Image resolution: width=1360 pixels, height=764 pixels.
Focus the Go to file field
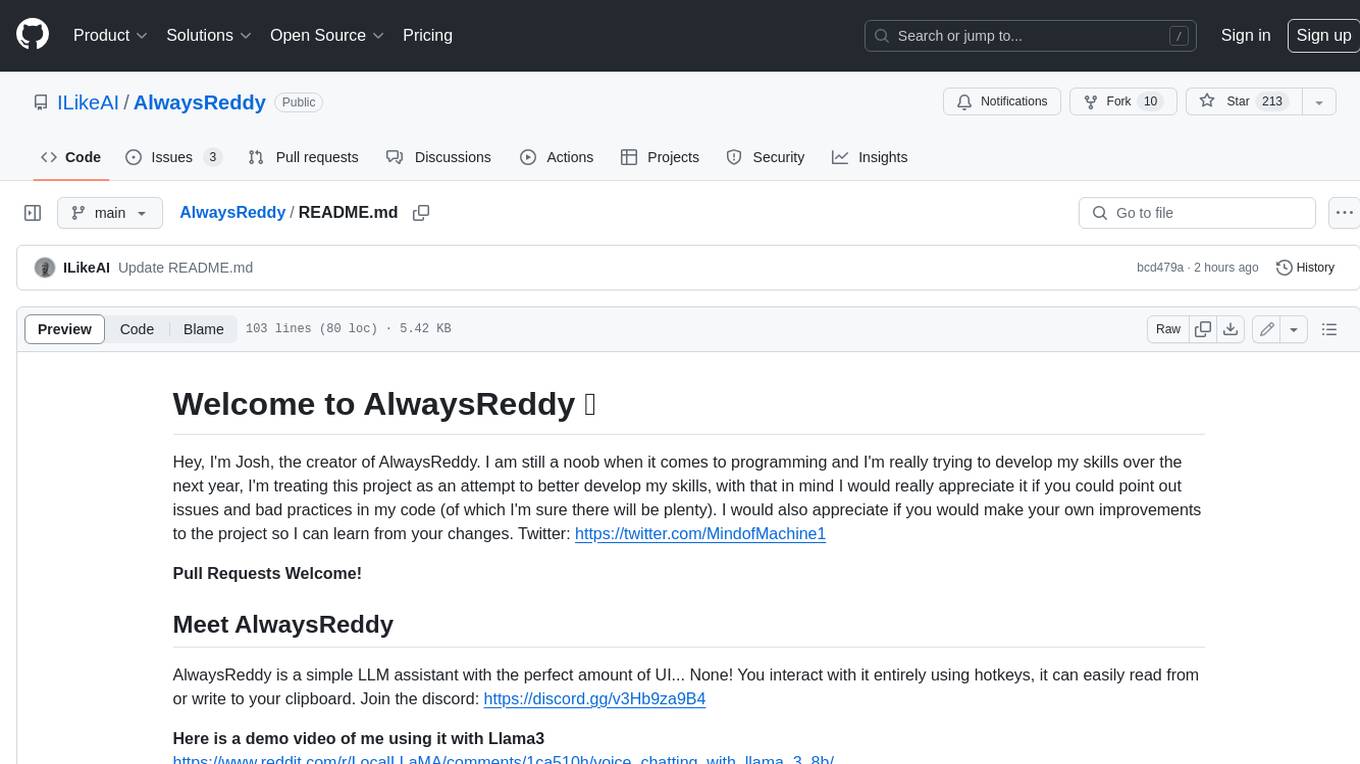pos(1197,213)
